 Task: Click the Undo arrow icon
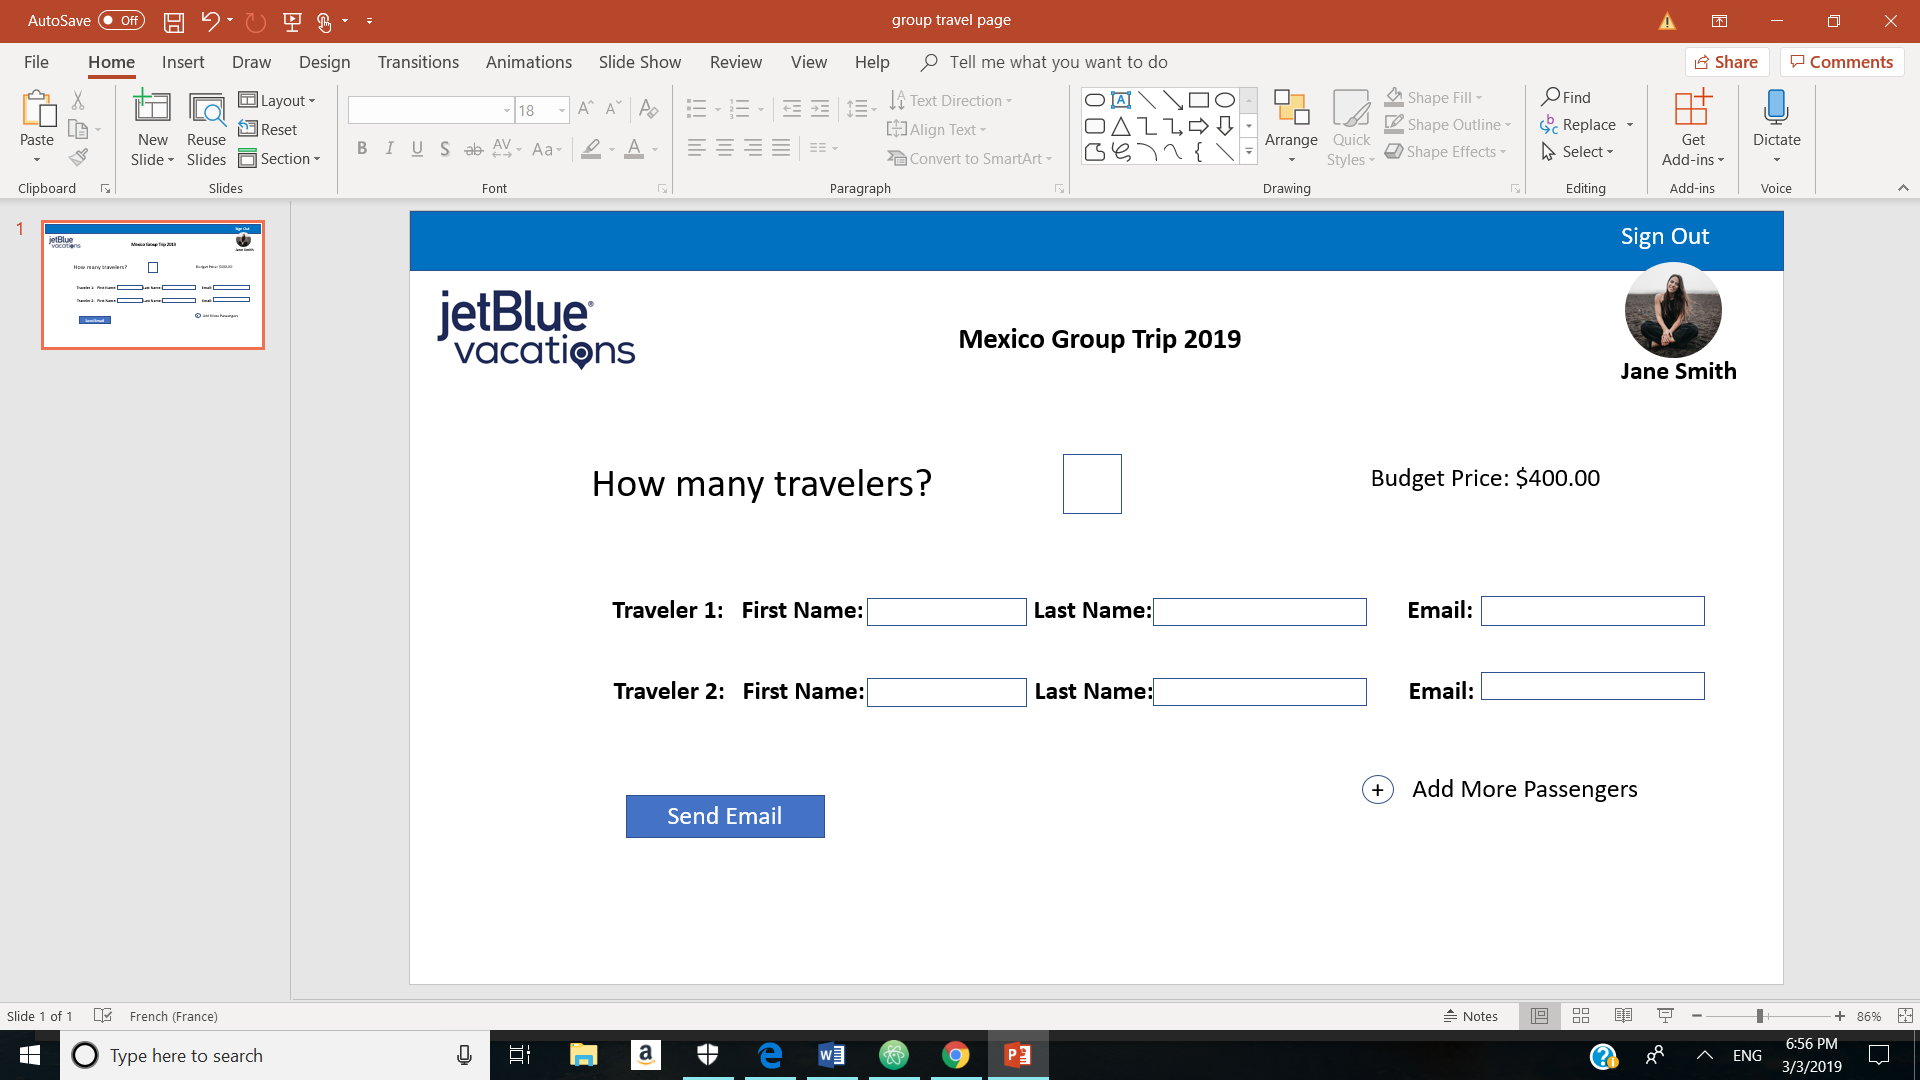pyautogui.click(x=210, y=20)
